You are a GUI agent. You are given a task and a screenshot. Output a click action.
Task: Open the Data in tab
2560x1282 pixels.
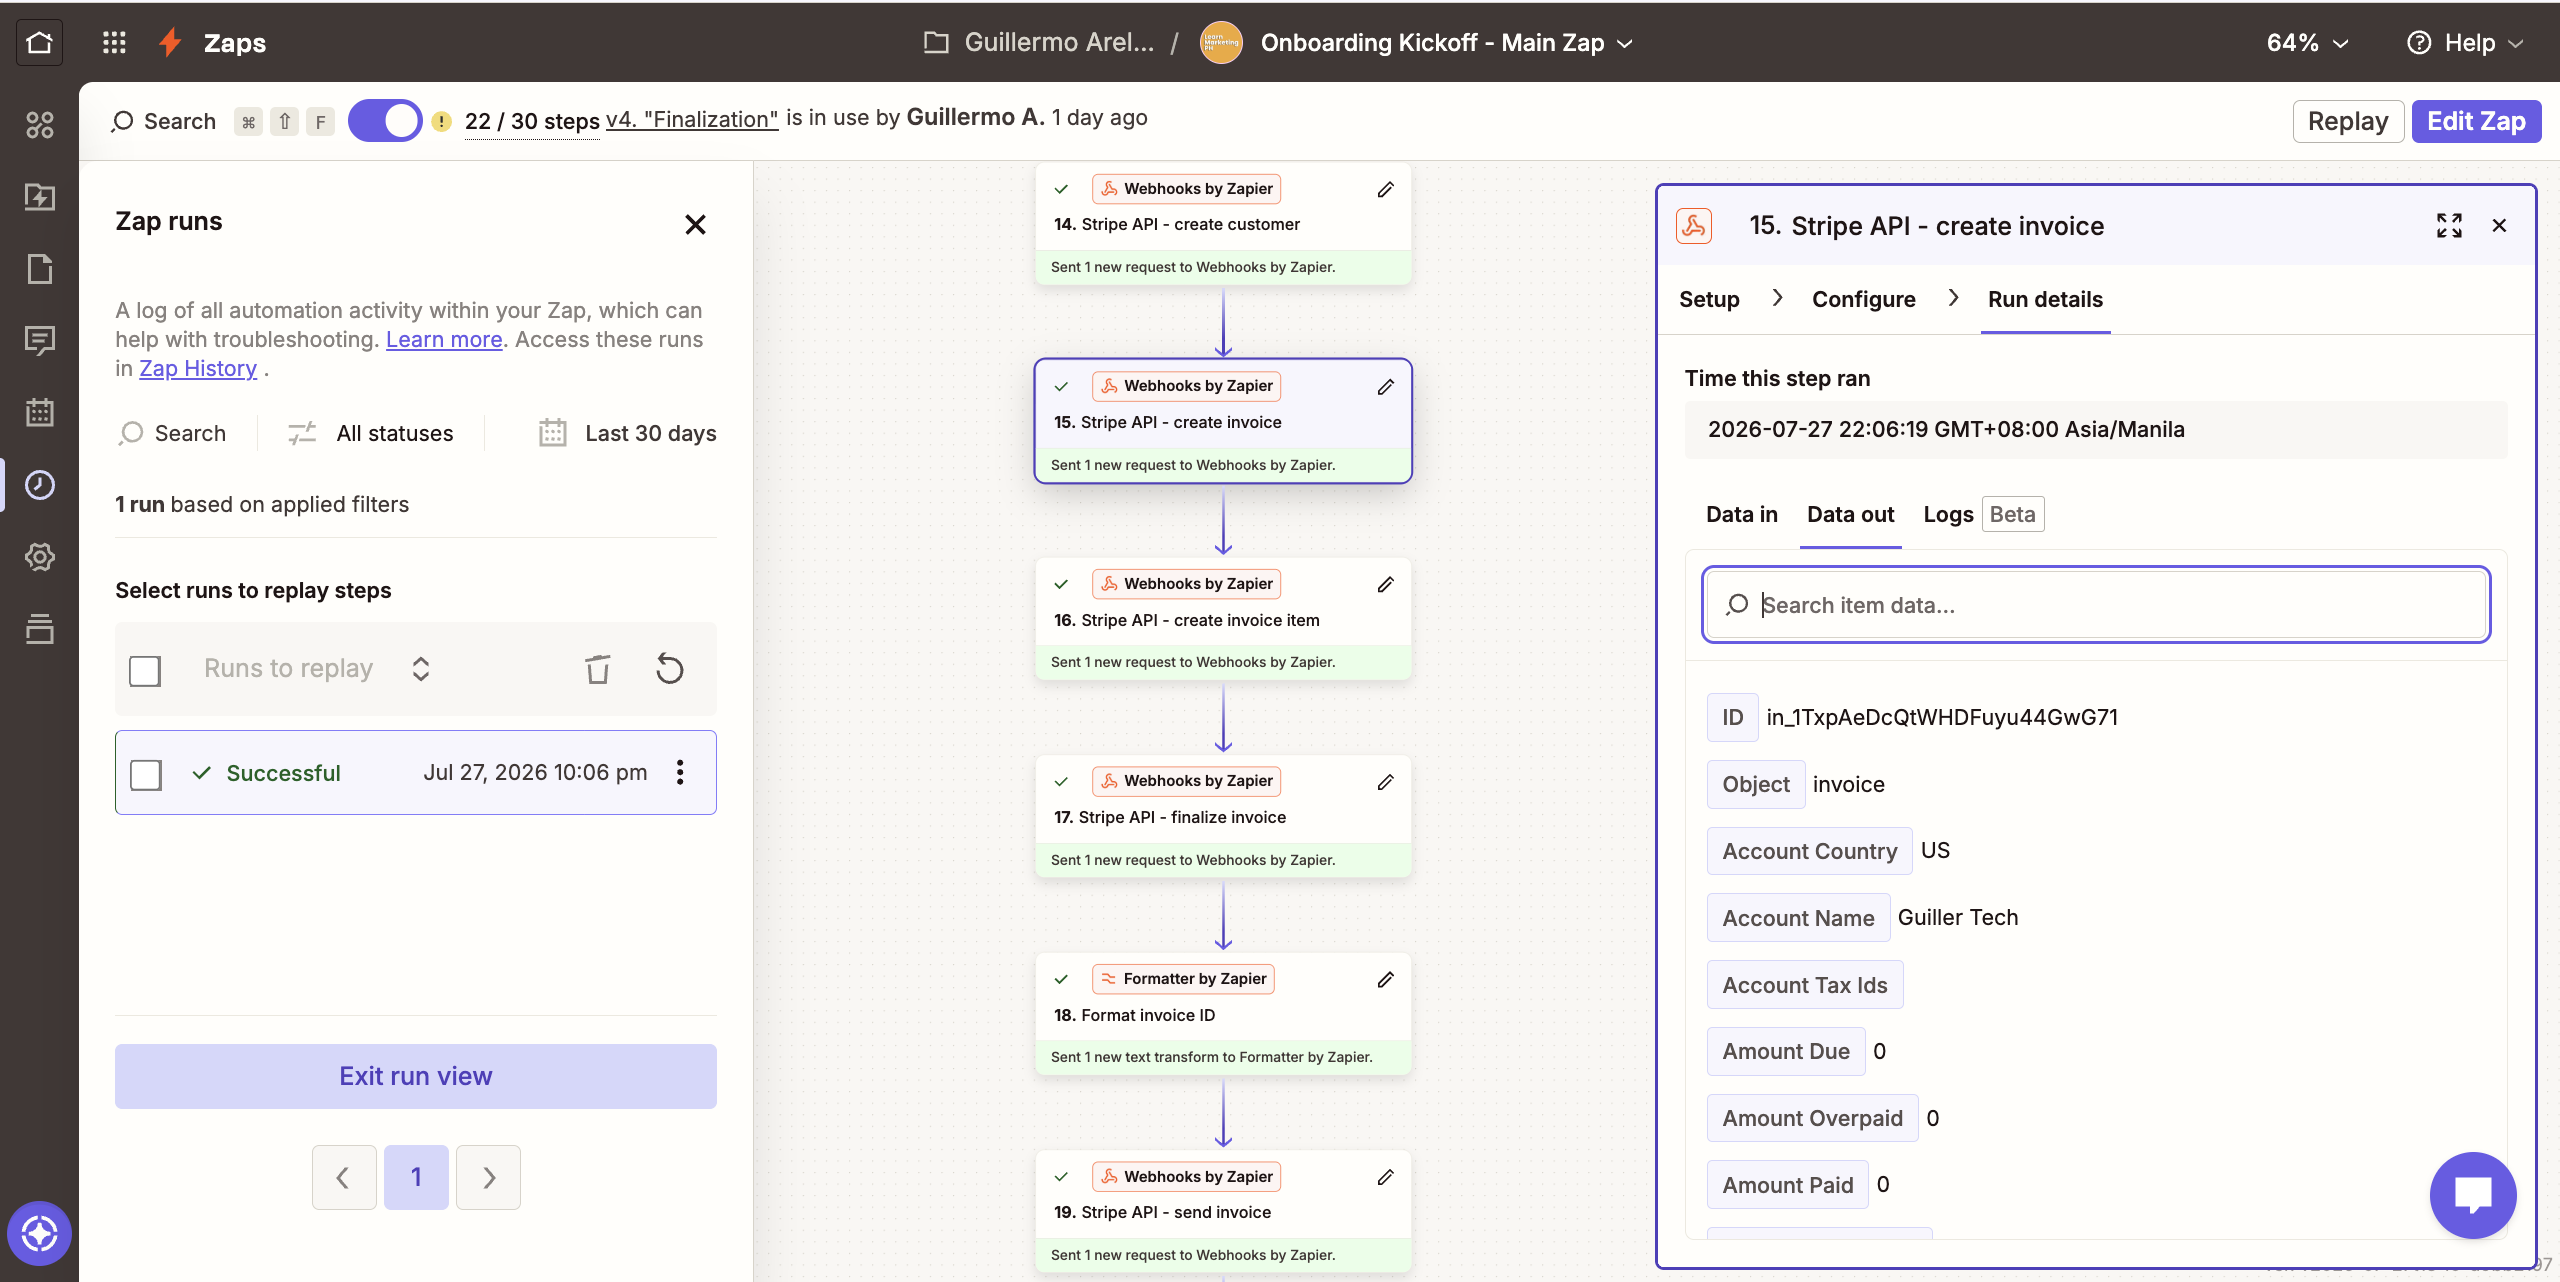(x=1742, y=514)
